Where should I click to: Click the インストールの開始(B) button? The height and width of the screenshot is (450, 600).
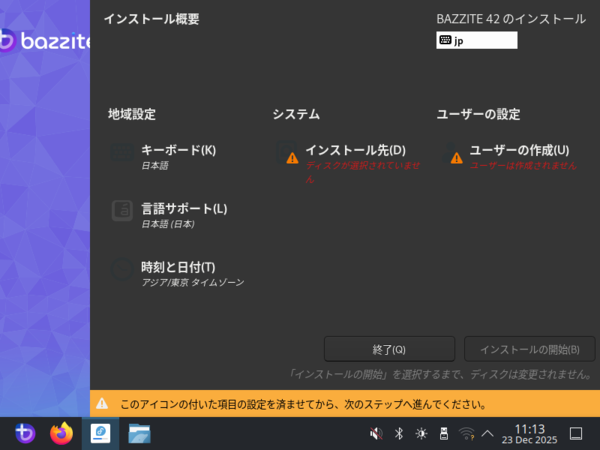pyautogui.click(x=530, y=349)
